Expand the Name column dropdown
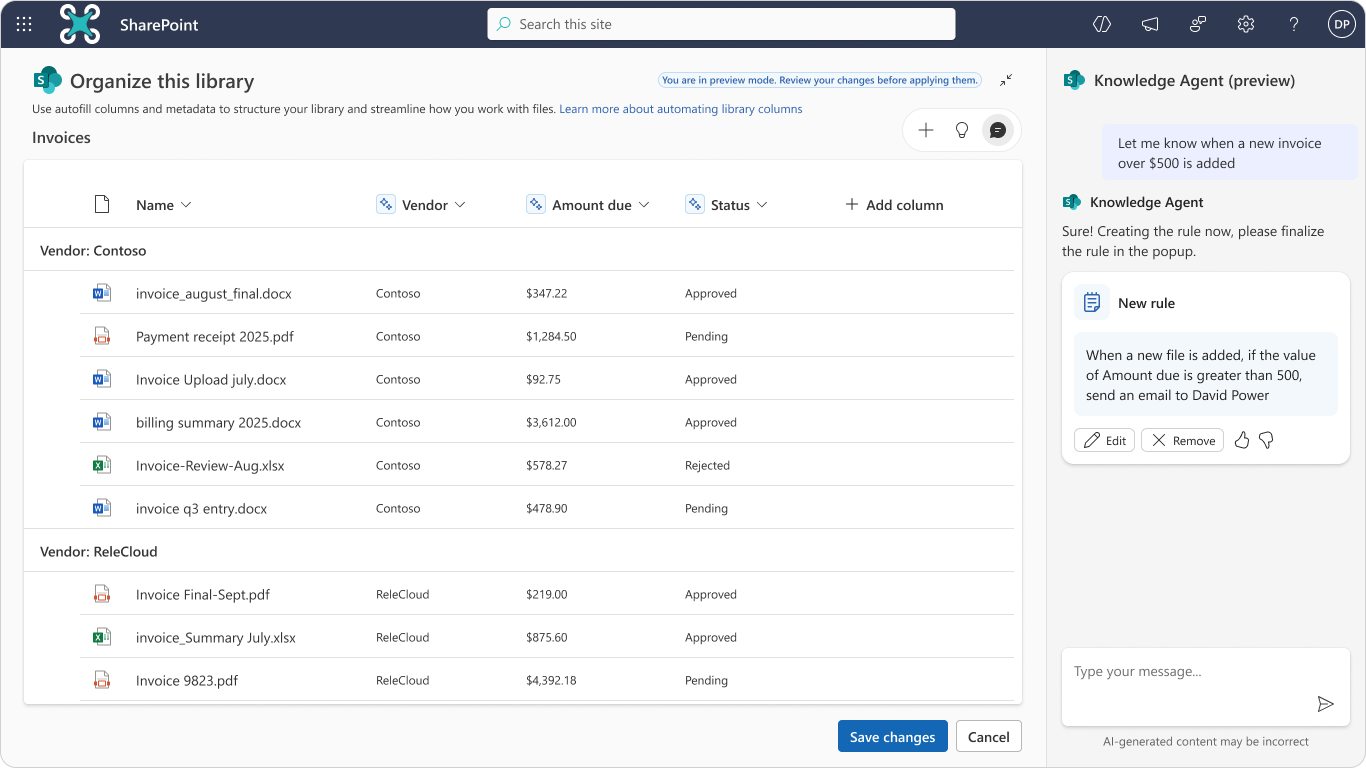The image size is (1366, 768). tap(186, 205)
